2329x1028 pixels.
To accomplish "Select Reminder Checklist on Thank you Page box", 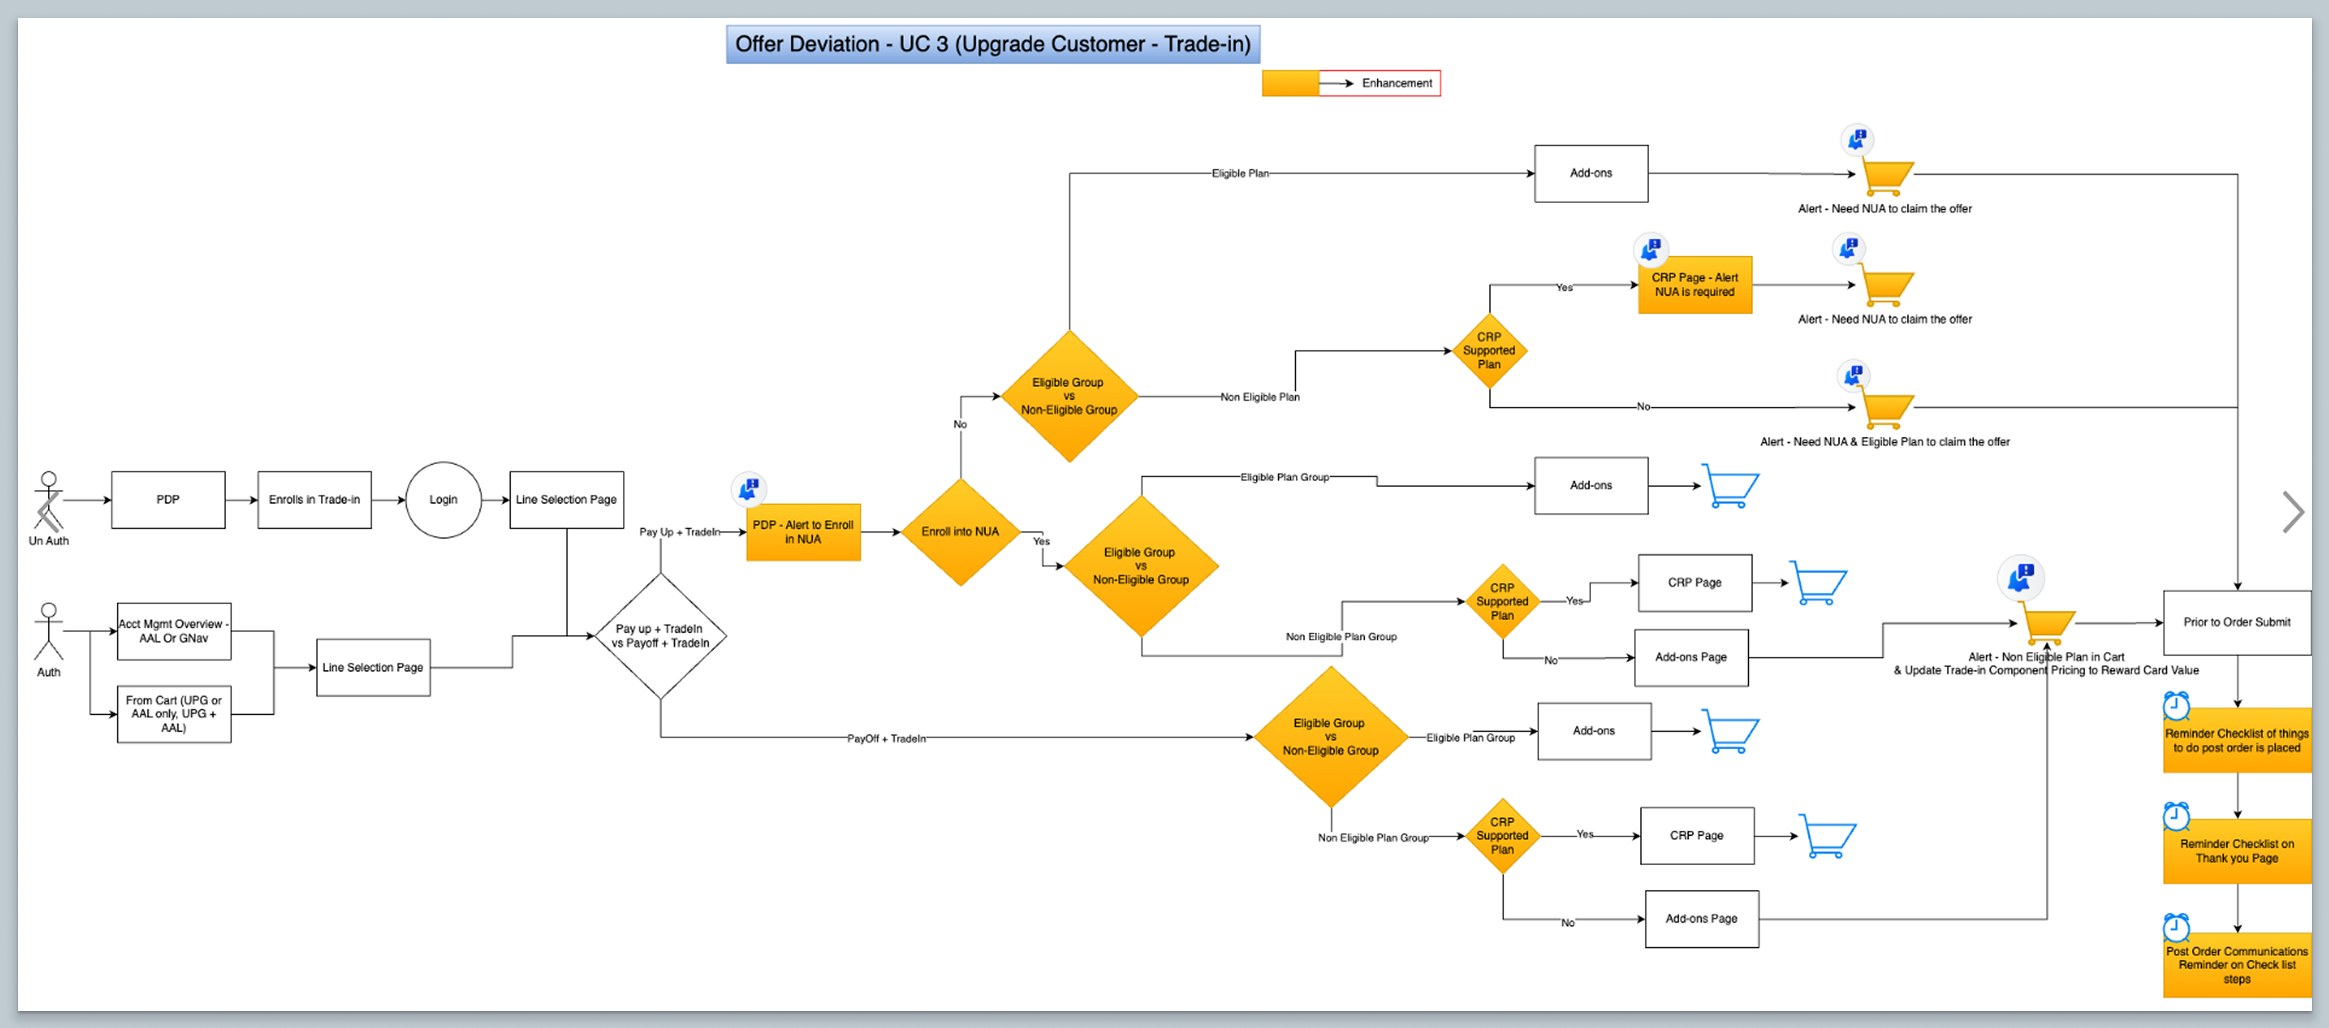I will tap(2237, 851).
